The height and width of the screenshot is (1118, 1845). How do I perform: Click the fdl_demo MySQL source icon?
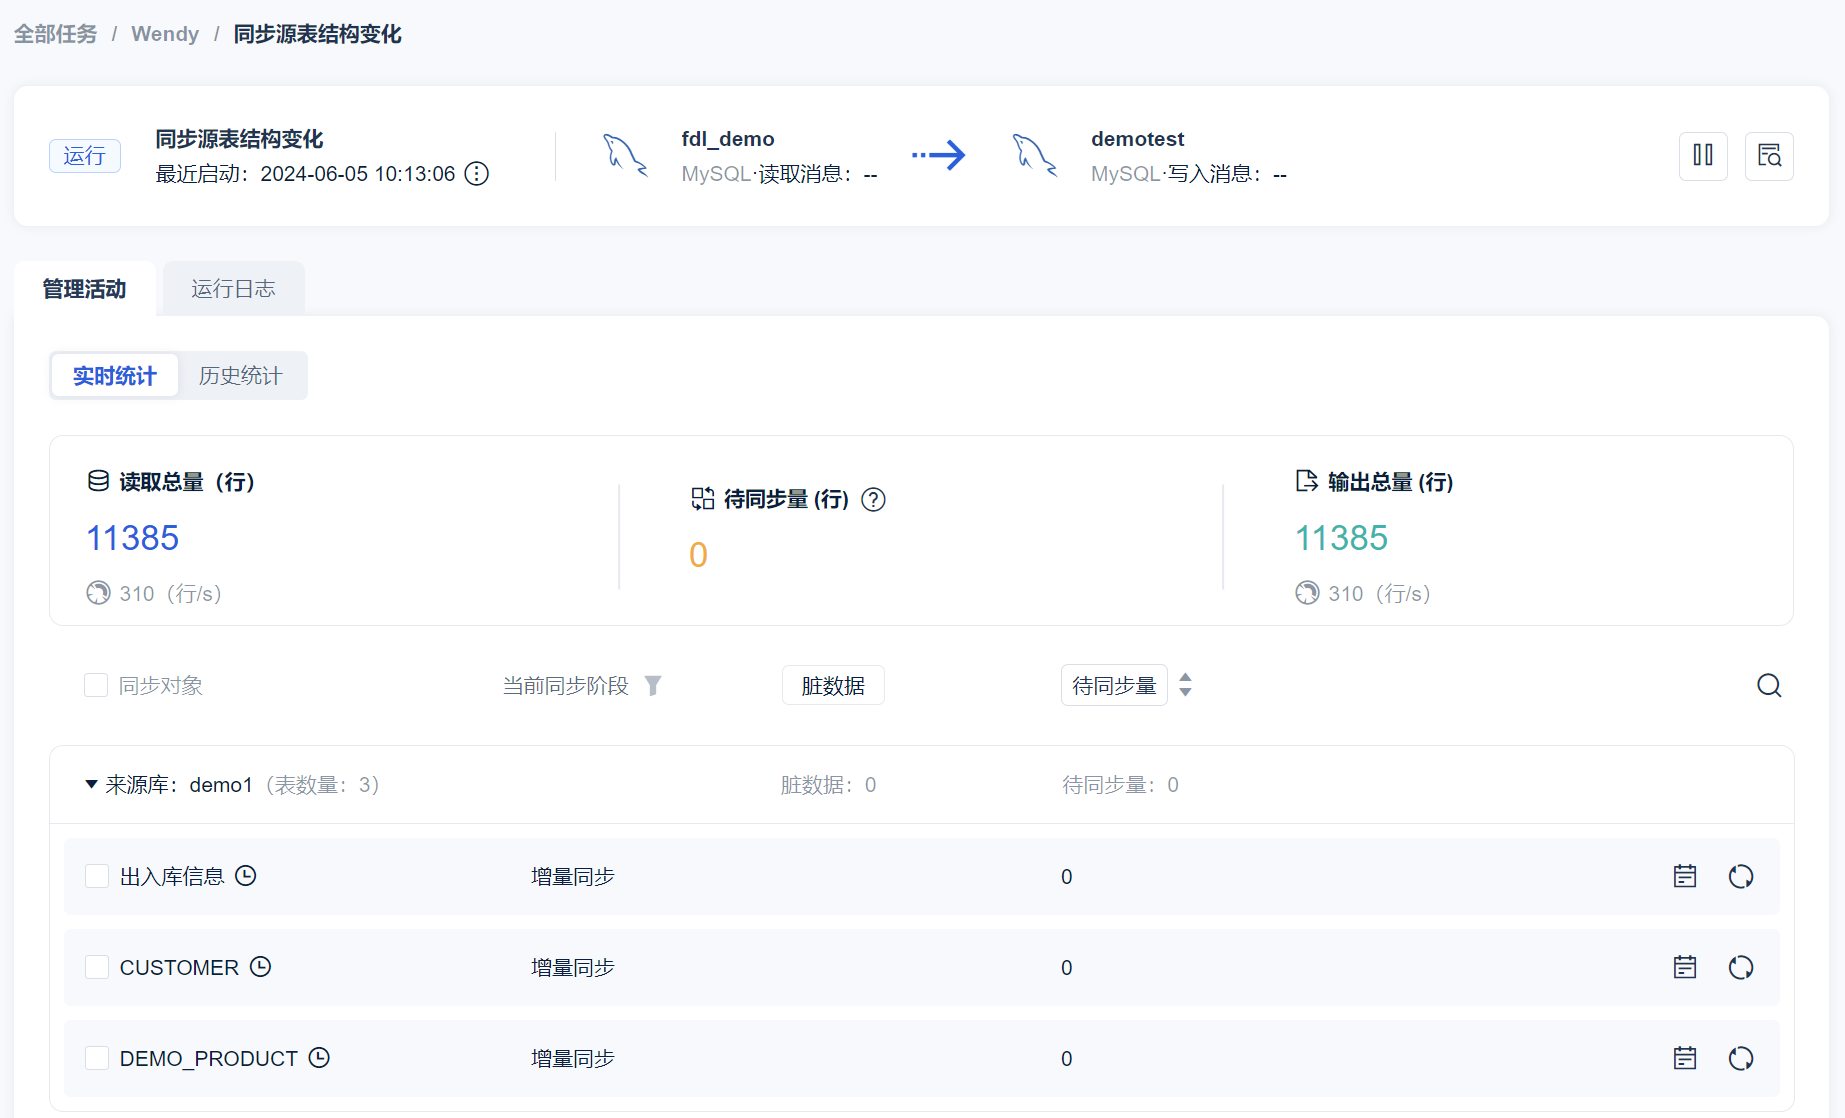click(625, 156)
